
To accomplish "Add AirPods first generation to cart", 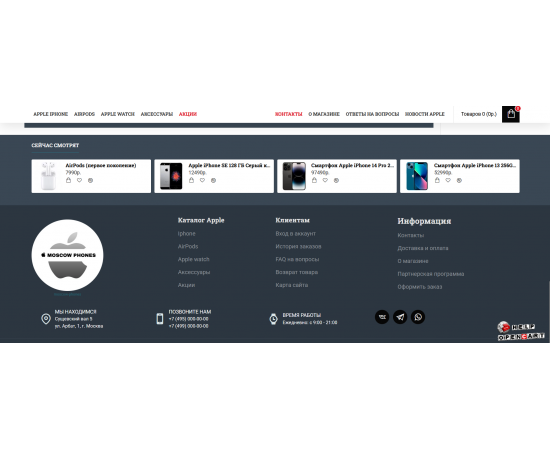I will point(68,180).
